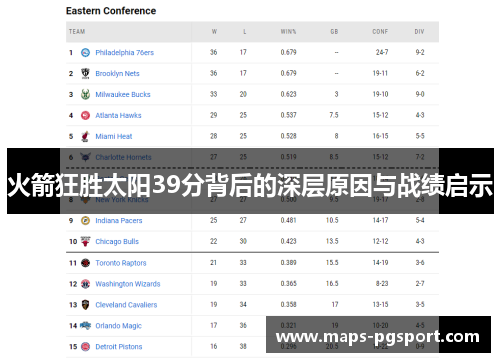Open the Orlando Magic team link

(118, 326)
